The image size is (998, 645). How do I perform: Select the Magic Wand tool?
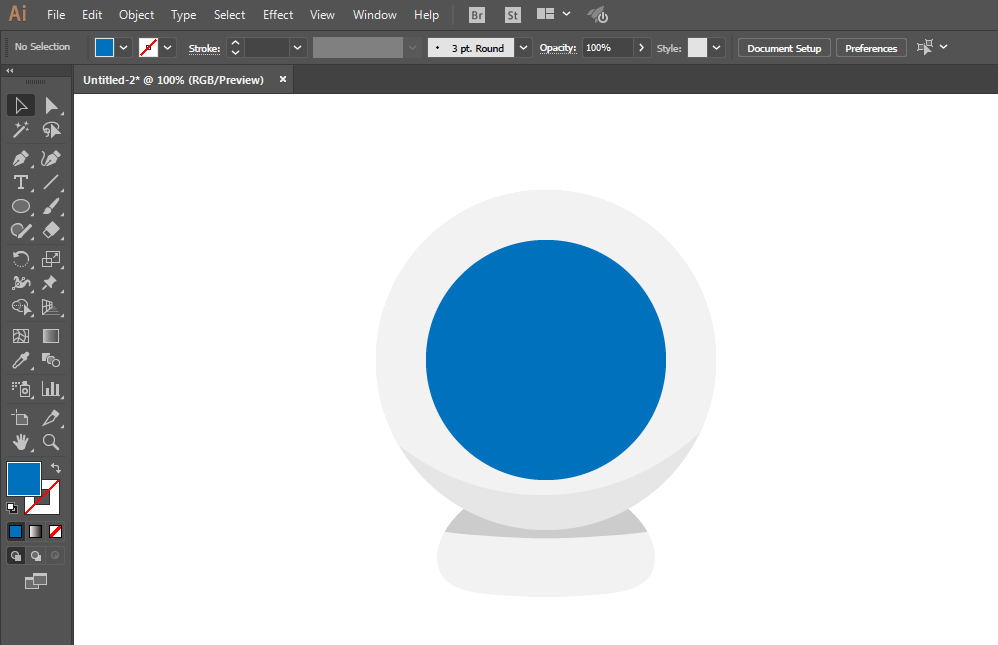point(20,130)
